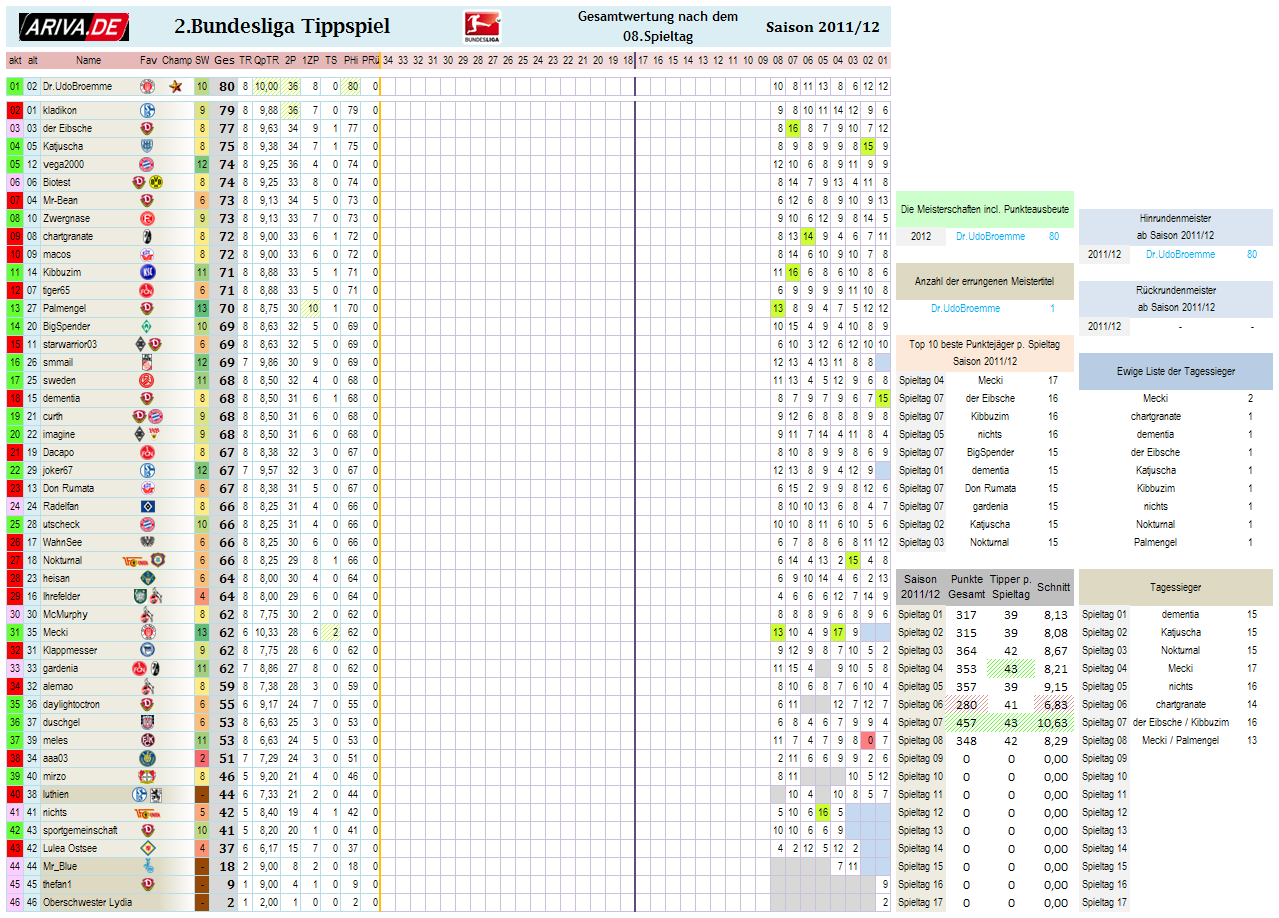The height and width of the screenshot is (918, 1279).
Task: Click the ARIVA.DE logo
Action: point(75,28)
